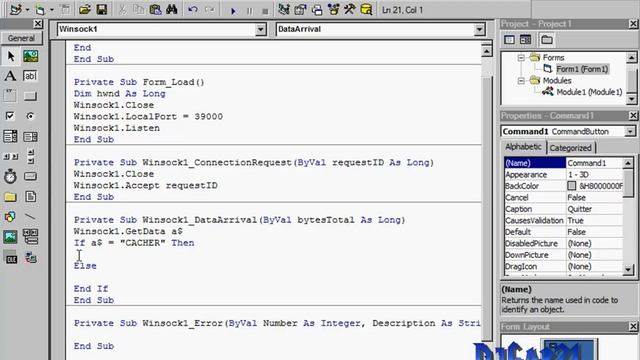Image resolution: width=640 pixels, height=360 pixels.
Task: Select the CommandButton control in the toolbox
Action: 30,96
